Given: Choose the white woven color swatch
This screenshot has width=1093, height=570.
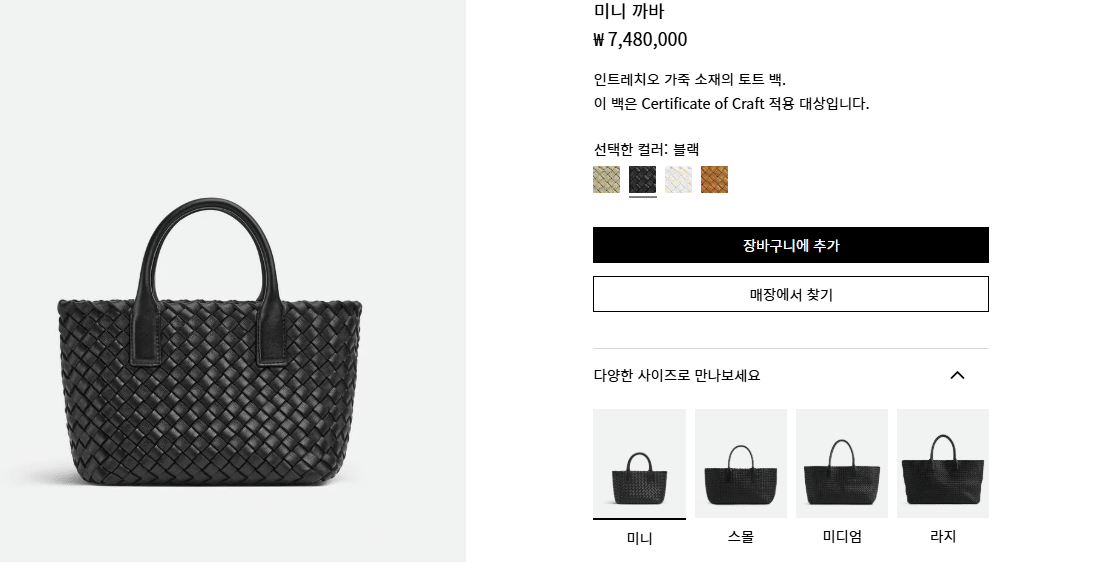Looking at the screenshot, I should click(x=678, y=180).
